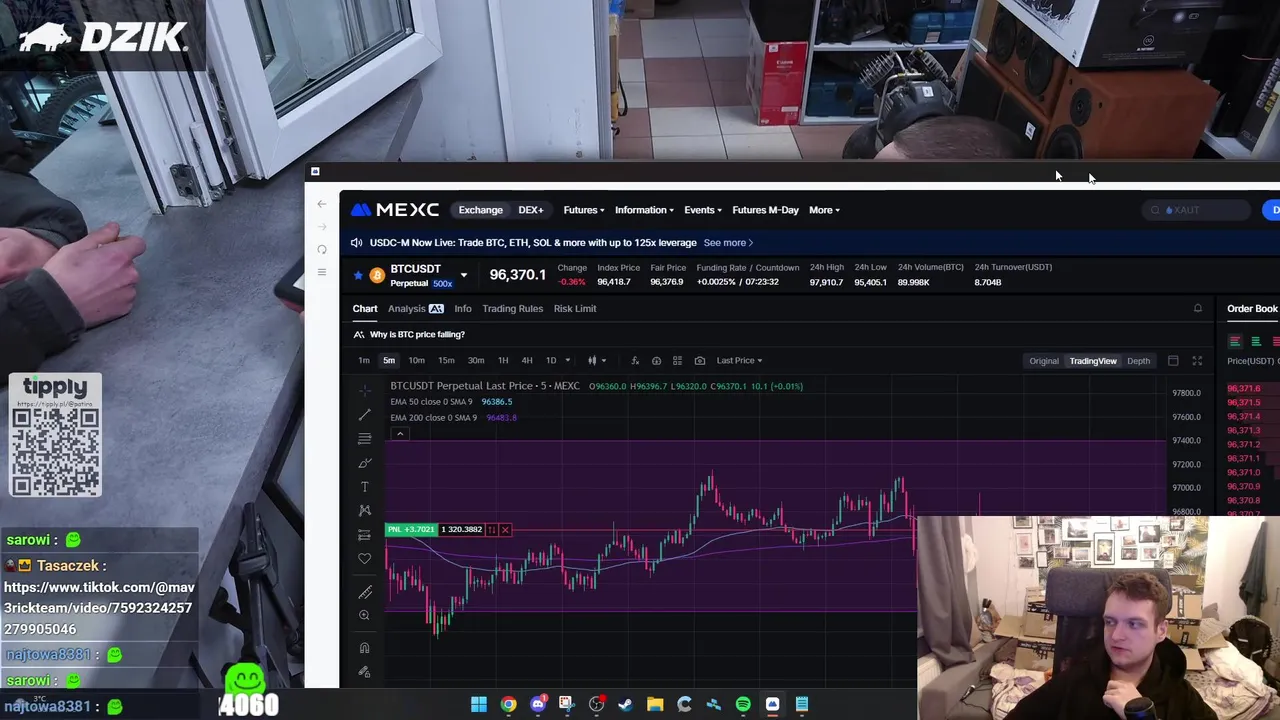Image resolution: width=1280 pixels, height=720 pixels.
Task: Focus the XAUT search field
Action: (1198, 210)
